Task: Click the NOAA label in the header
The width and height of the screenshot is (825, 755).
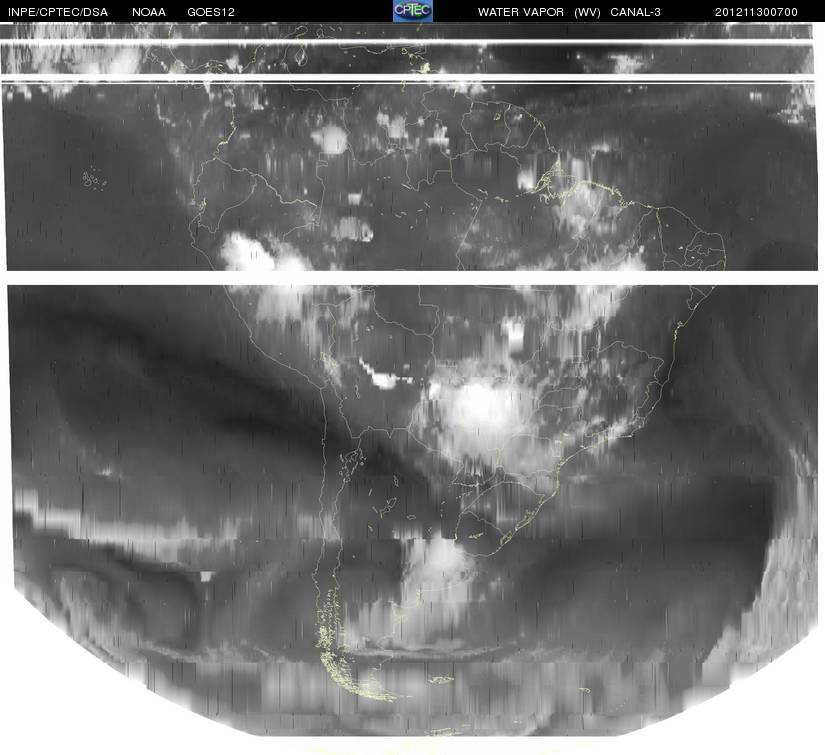Action: (149, 12)
